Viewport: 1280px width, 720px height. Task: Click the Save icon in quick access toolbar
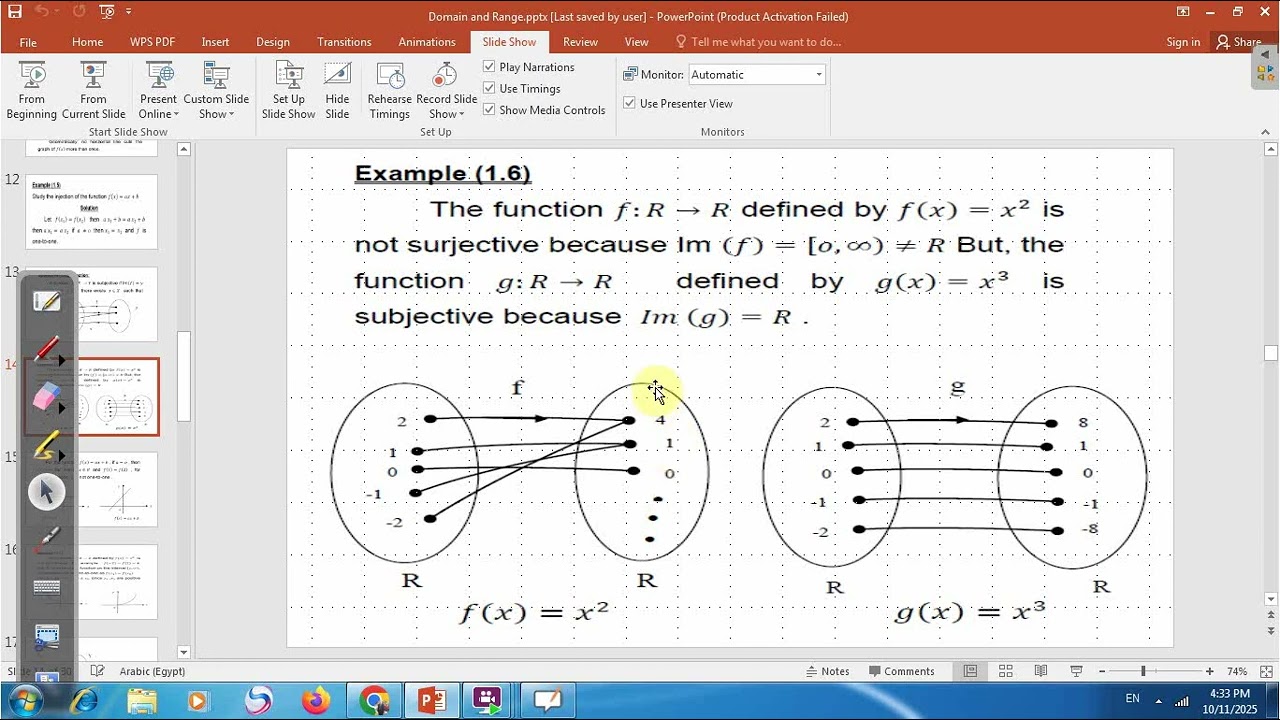point(15,12)
